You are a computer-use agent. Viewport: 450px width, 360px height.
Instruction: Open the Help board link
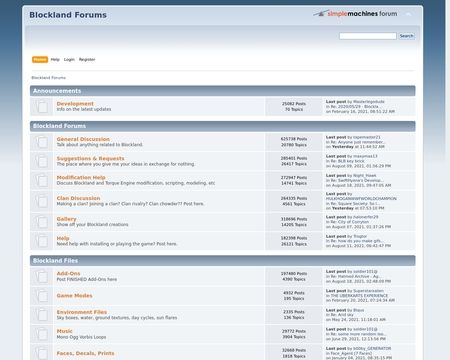click(x=63, y=238)
